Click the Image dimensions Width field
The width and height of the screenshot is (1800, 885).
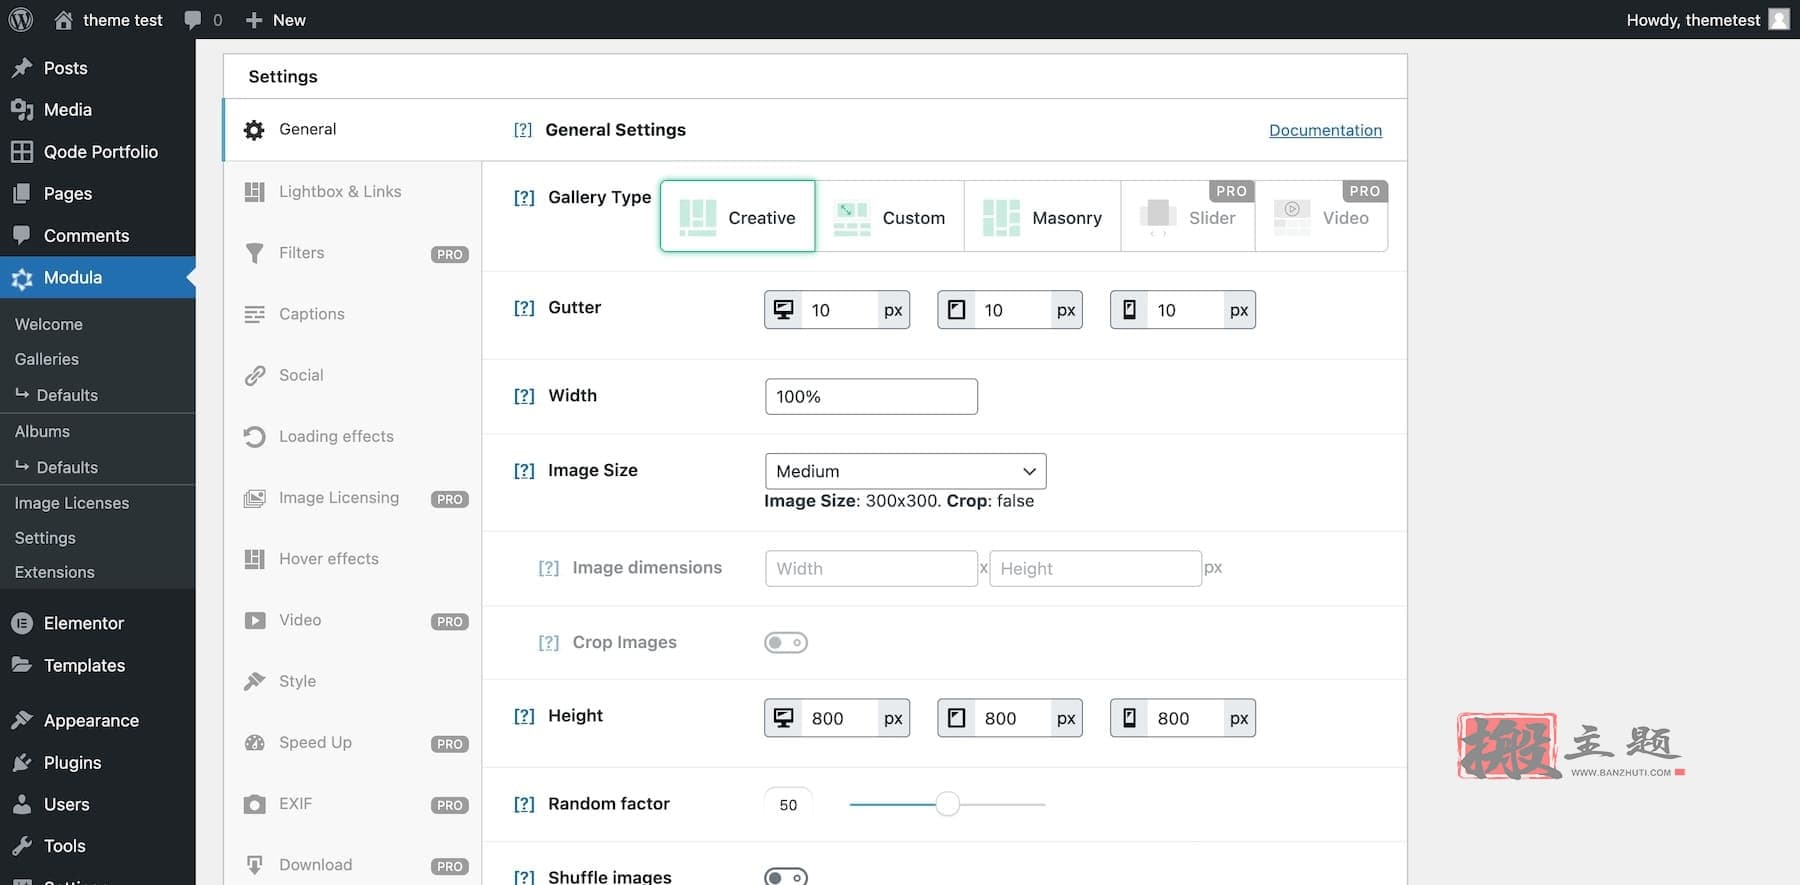pos(871,568)
